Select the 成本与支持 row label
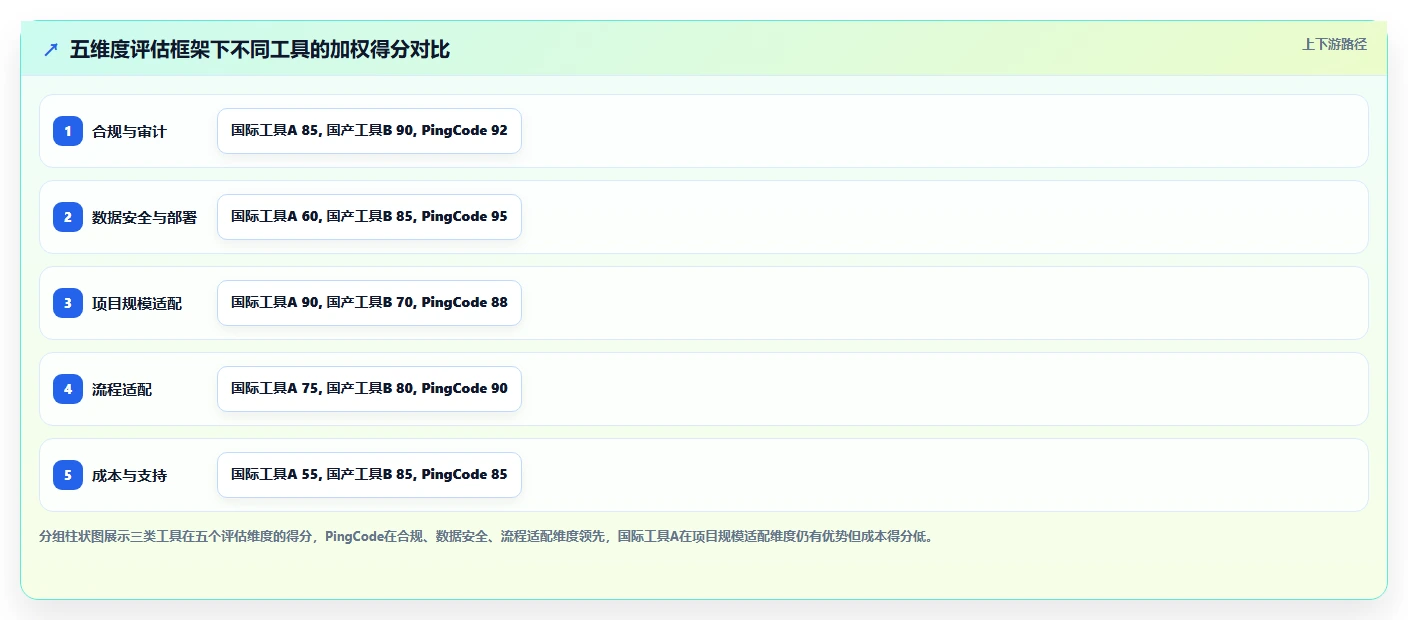Image resolution: width=1408 pixels, height=620 pixels. 129,475
